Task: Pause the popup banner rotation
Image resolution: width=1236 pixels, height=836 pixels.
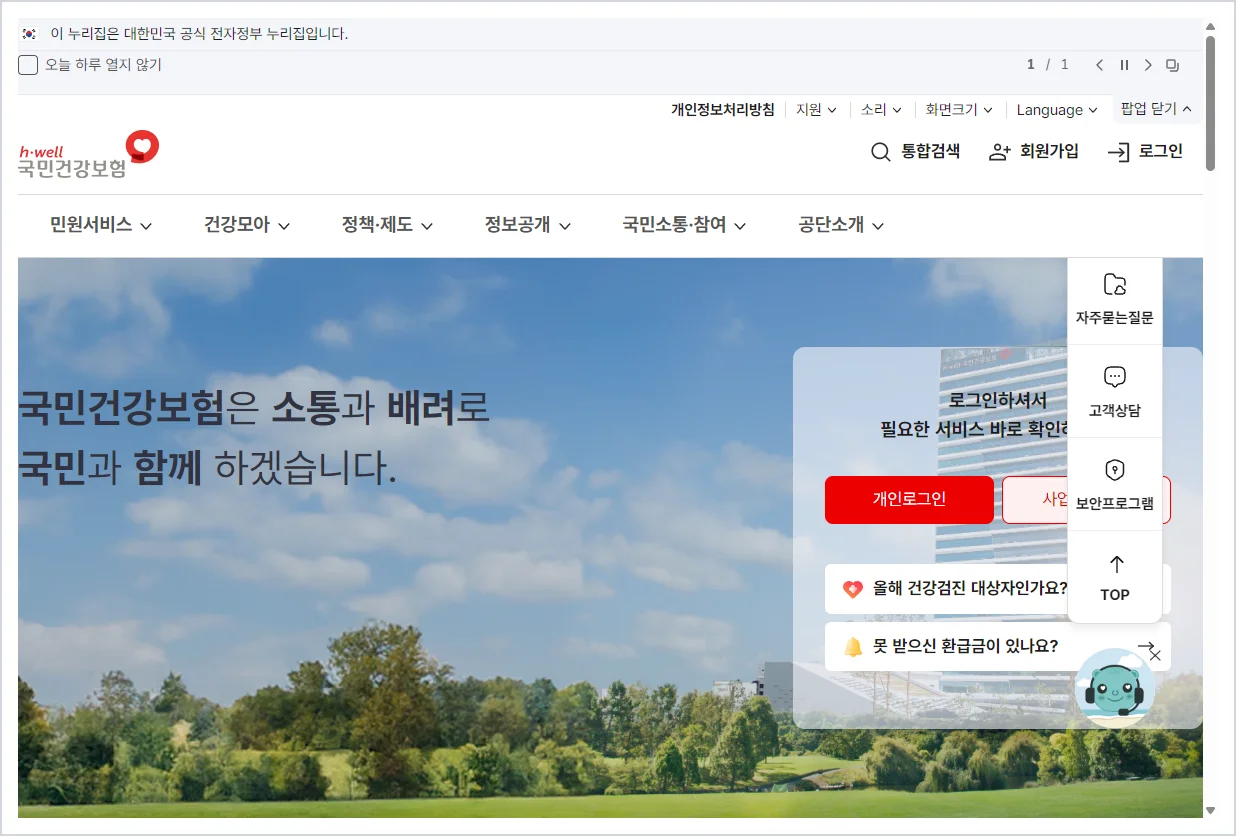Action: pyautogui.click(x=1124, y=65)
